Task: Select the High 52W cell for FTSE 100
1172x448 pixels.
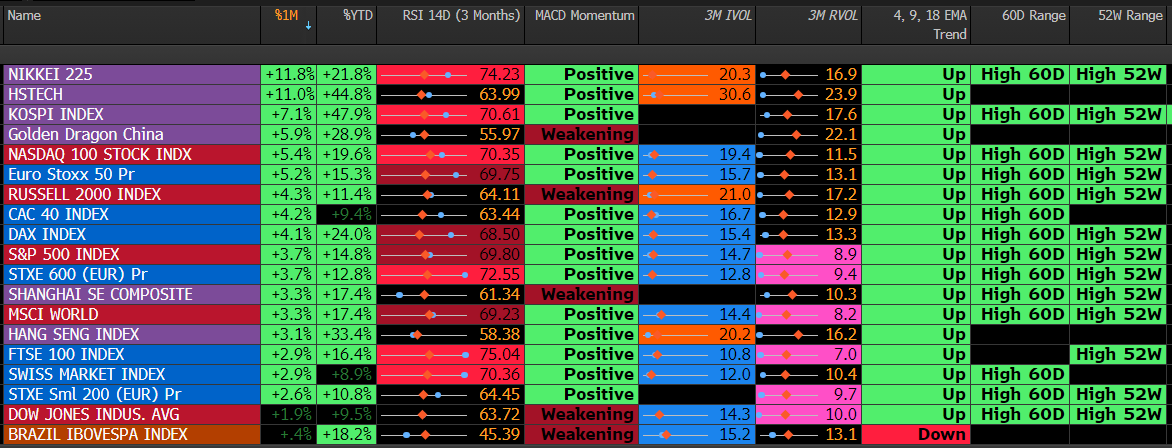Action: pos(1120,354)
